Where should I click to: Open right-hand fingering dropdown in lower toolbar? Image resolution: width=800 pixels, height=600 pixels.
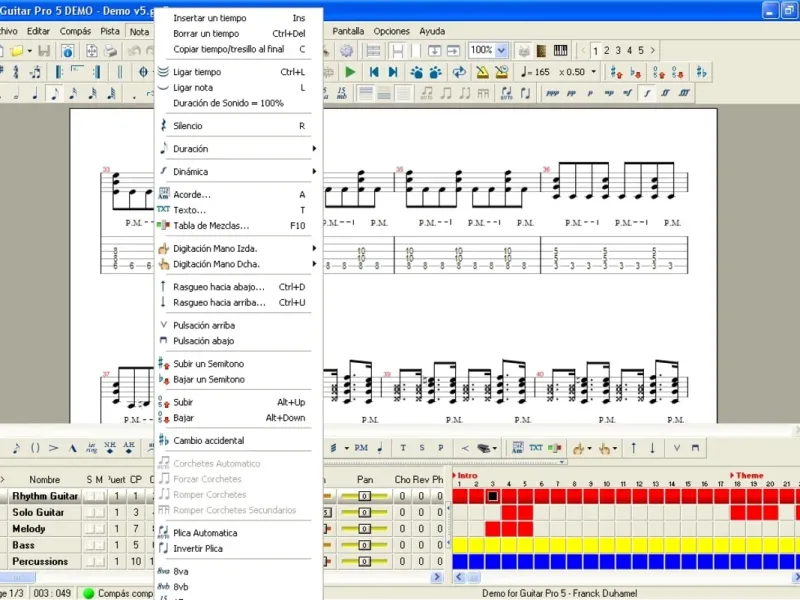click(614, 448)
